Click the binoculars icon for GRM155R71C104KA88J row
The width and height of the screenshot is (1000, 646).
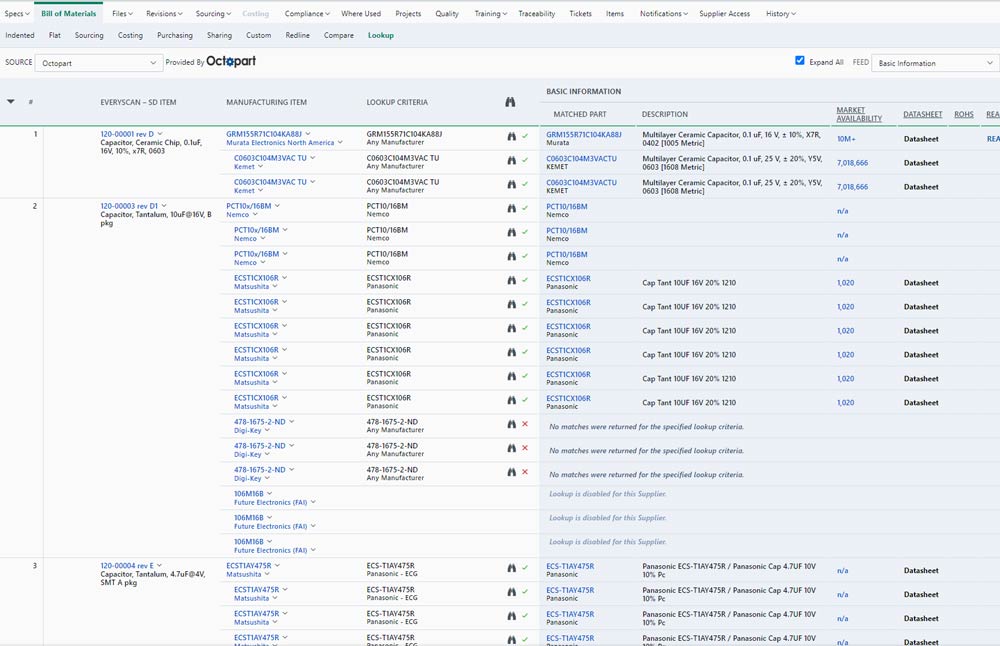click(511, 136)
